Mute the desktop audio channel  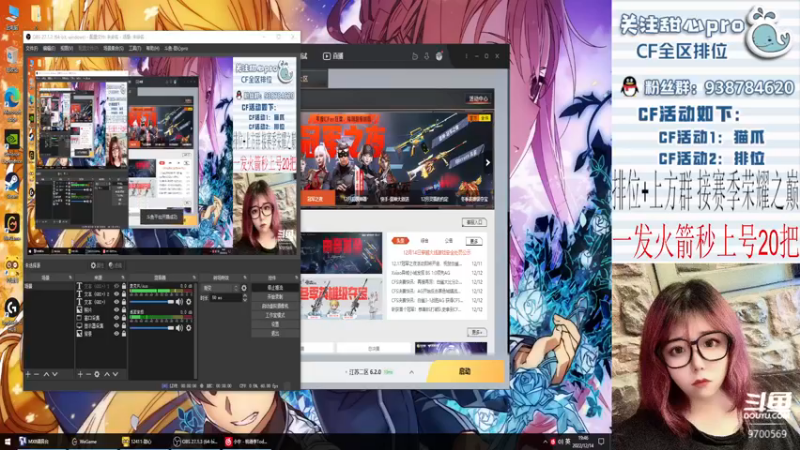(179, 328)
